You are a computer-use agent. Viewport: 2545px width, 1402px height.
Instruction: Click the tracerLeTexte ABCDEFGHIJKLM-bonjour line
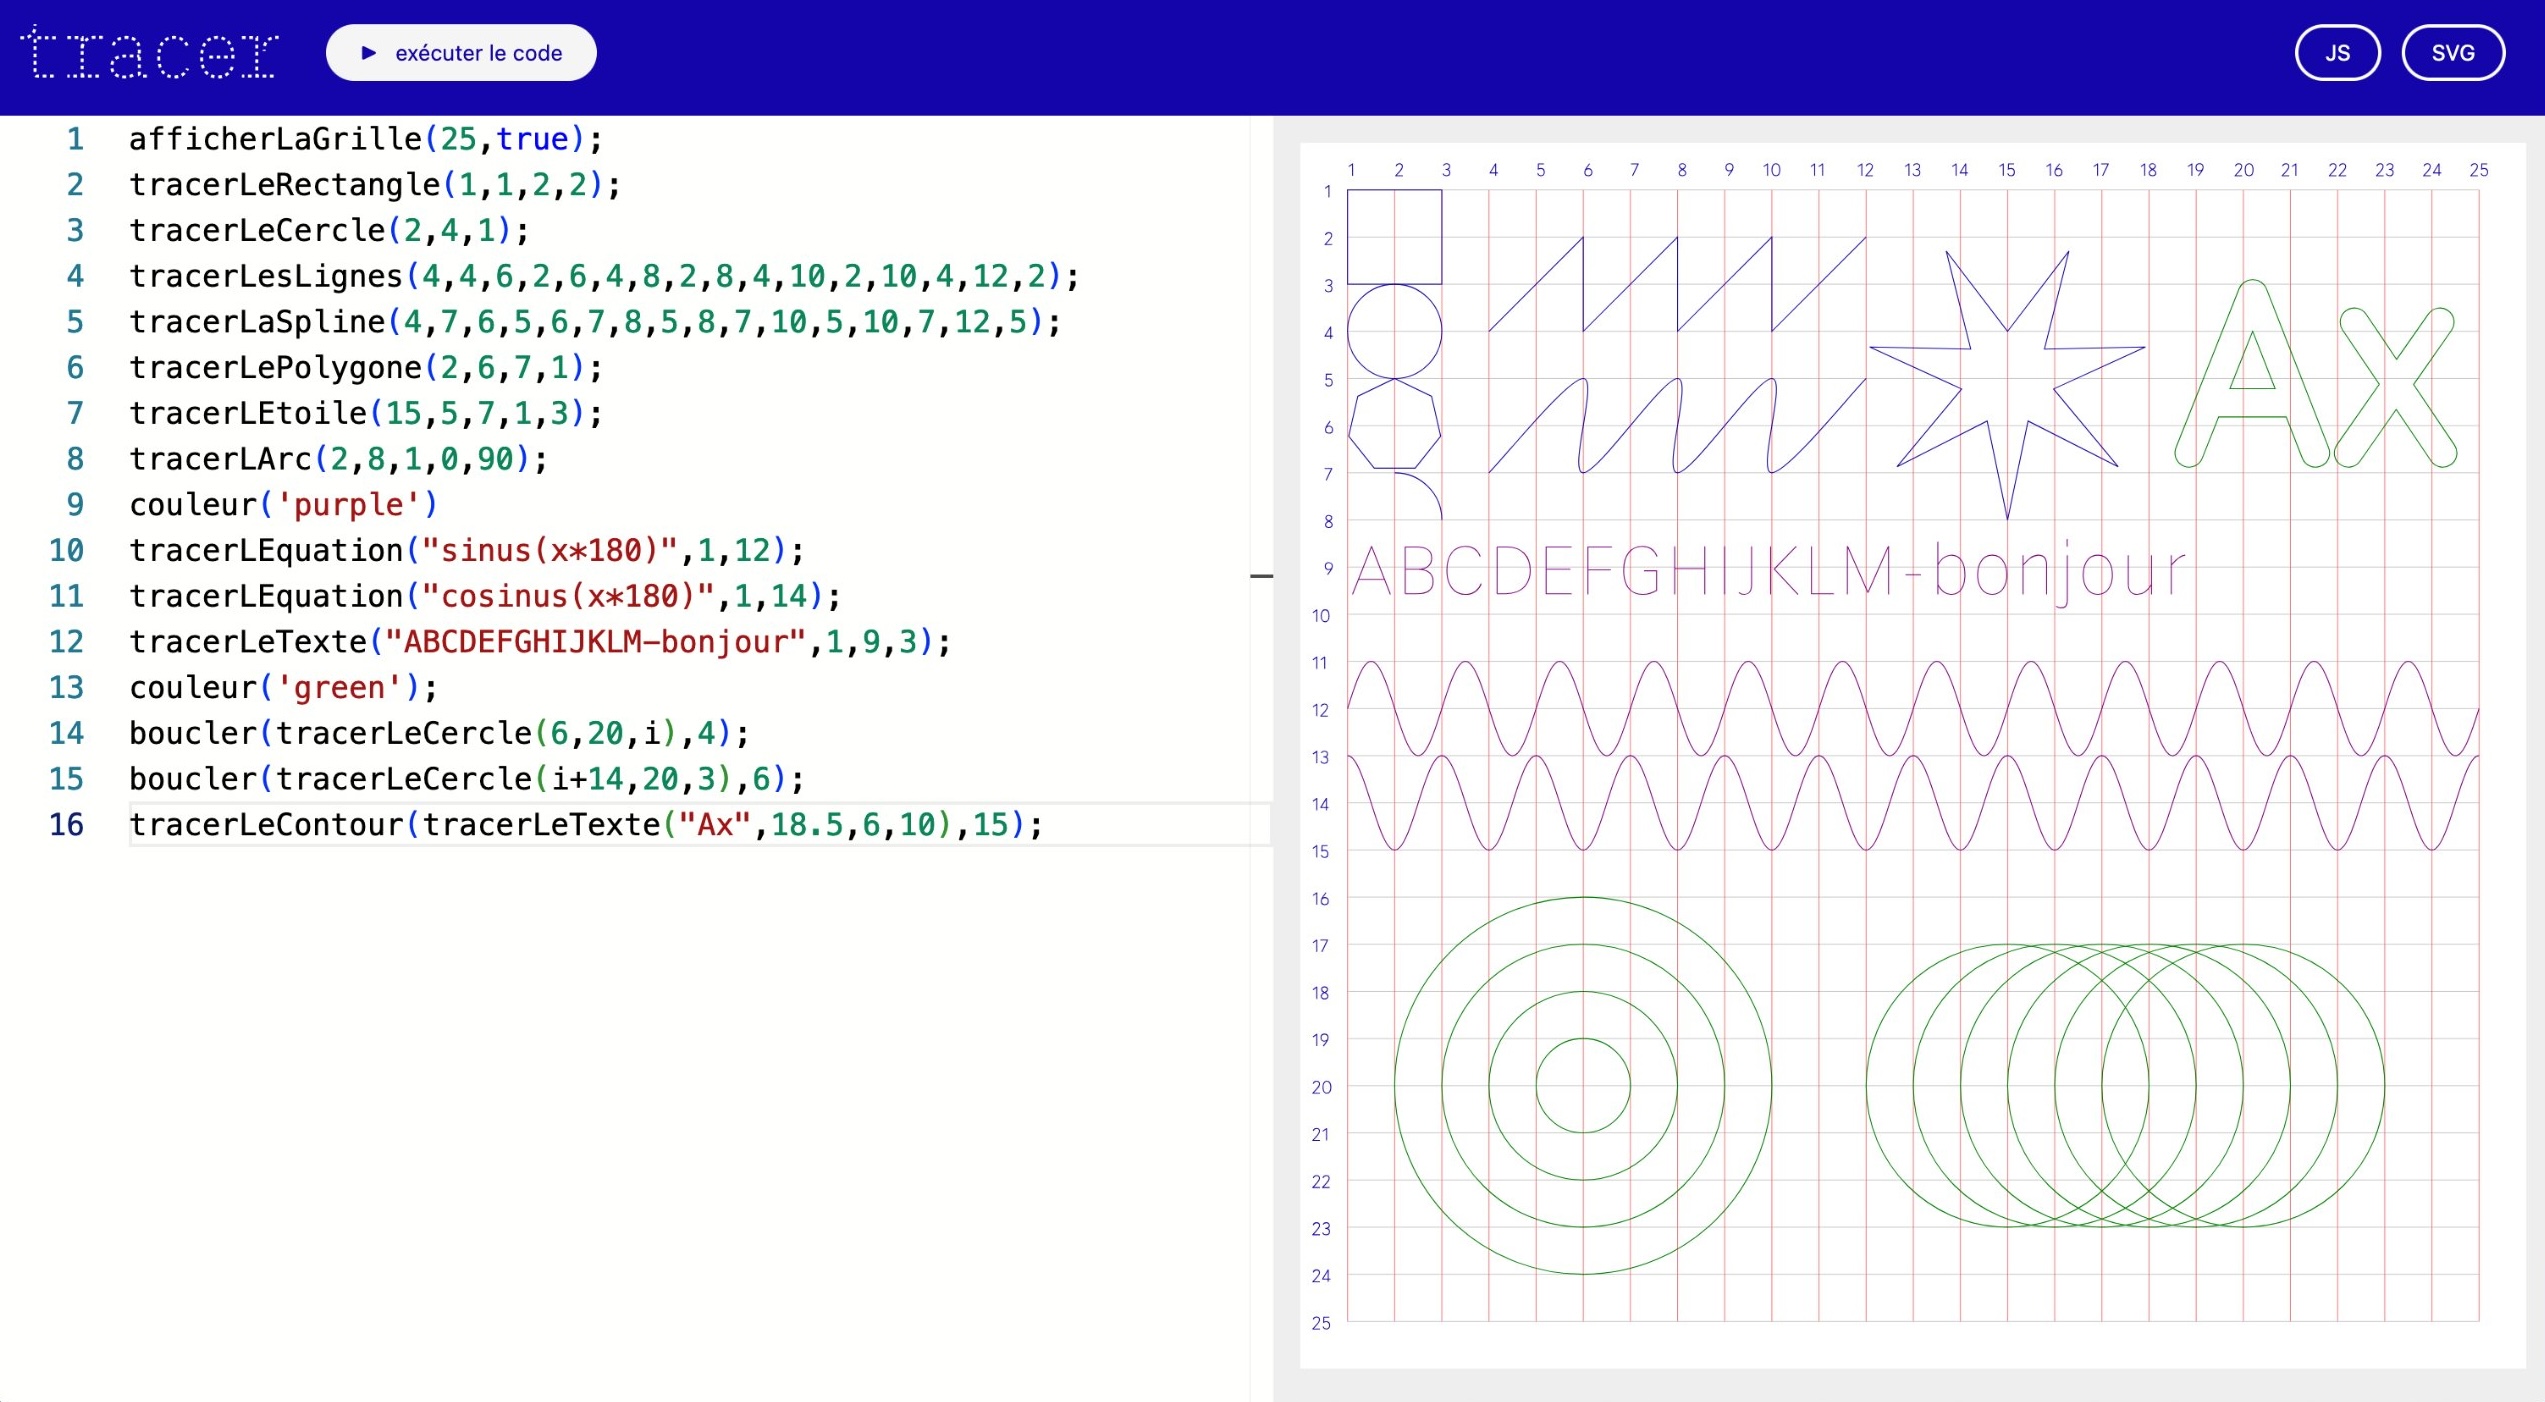pyautogui.click(x=540, y=642)
